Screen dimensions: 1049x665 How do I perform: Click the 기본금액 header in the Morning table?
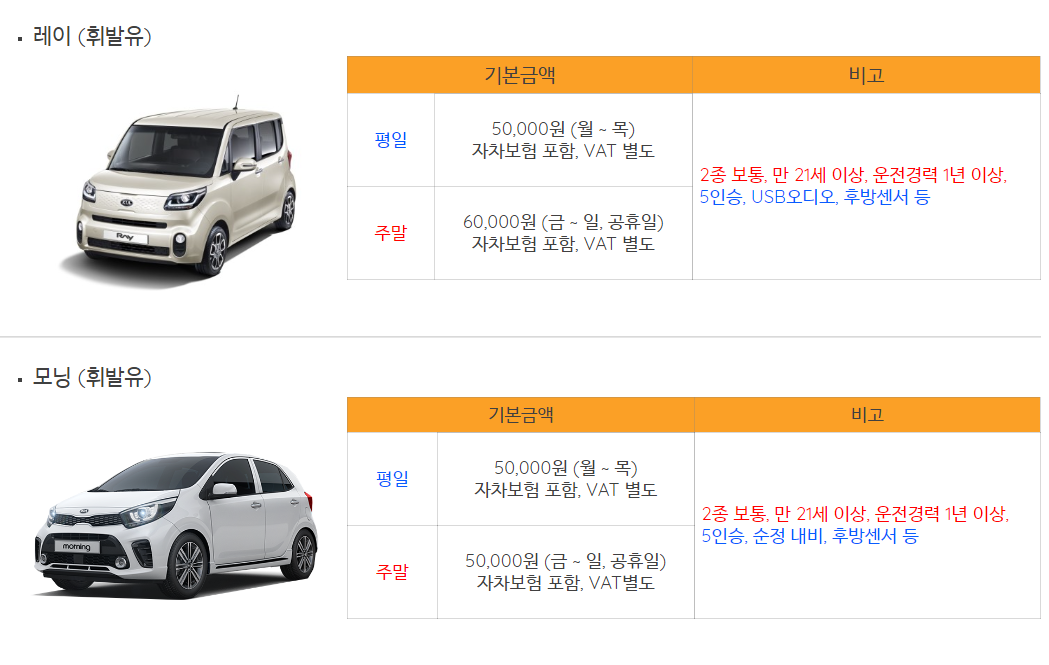click(x=520, y=415)
